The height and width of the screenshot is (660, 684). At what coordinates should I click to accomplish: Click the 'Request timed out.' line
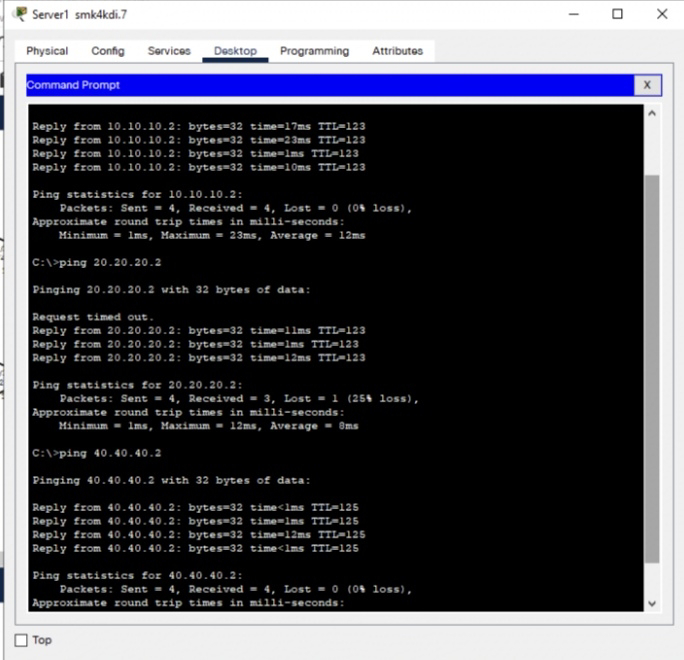93,317
